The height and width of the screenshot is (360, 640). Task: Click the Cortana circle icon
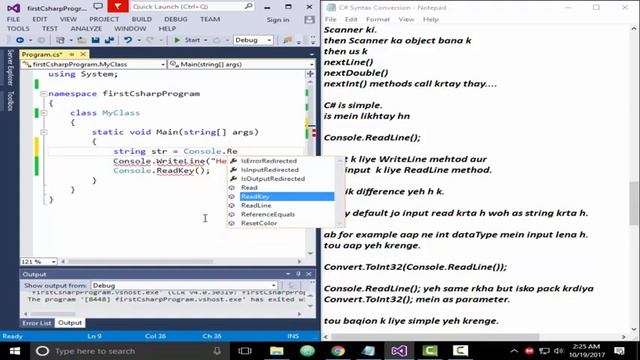(x=42, y=351)
